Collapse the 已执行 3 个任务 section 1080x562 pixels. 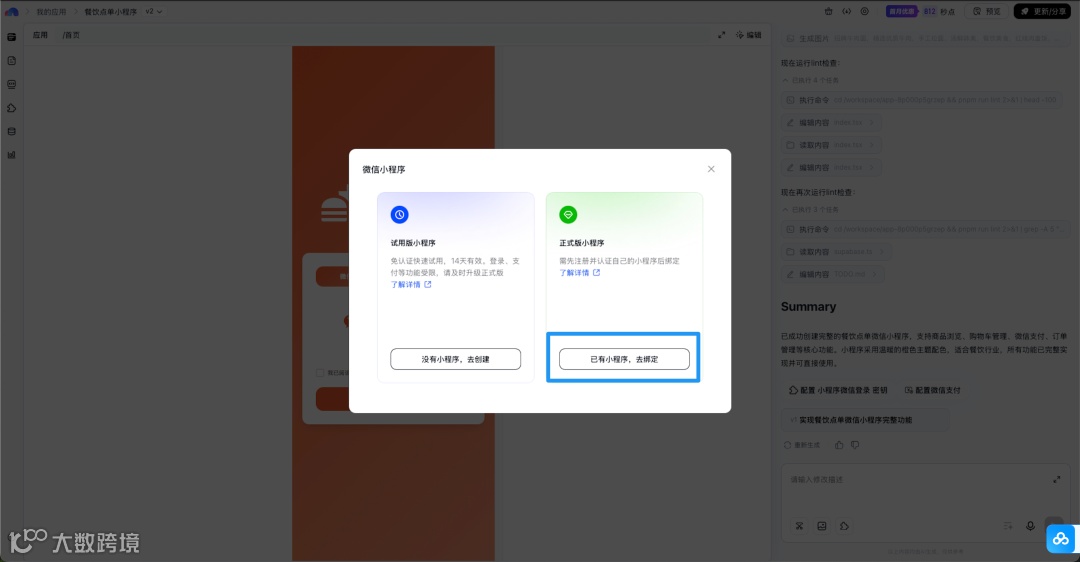[x=811, y=209]
